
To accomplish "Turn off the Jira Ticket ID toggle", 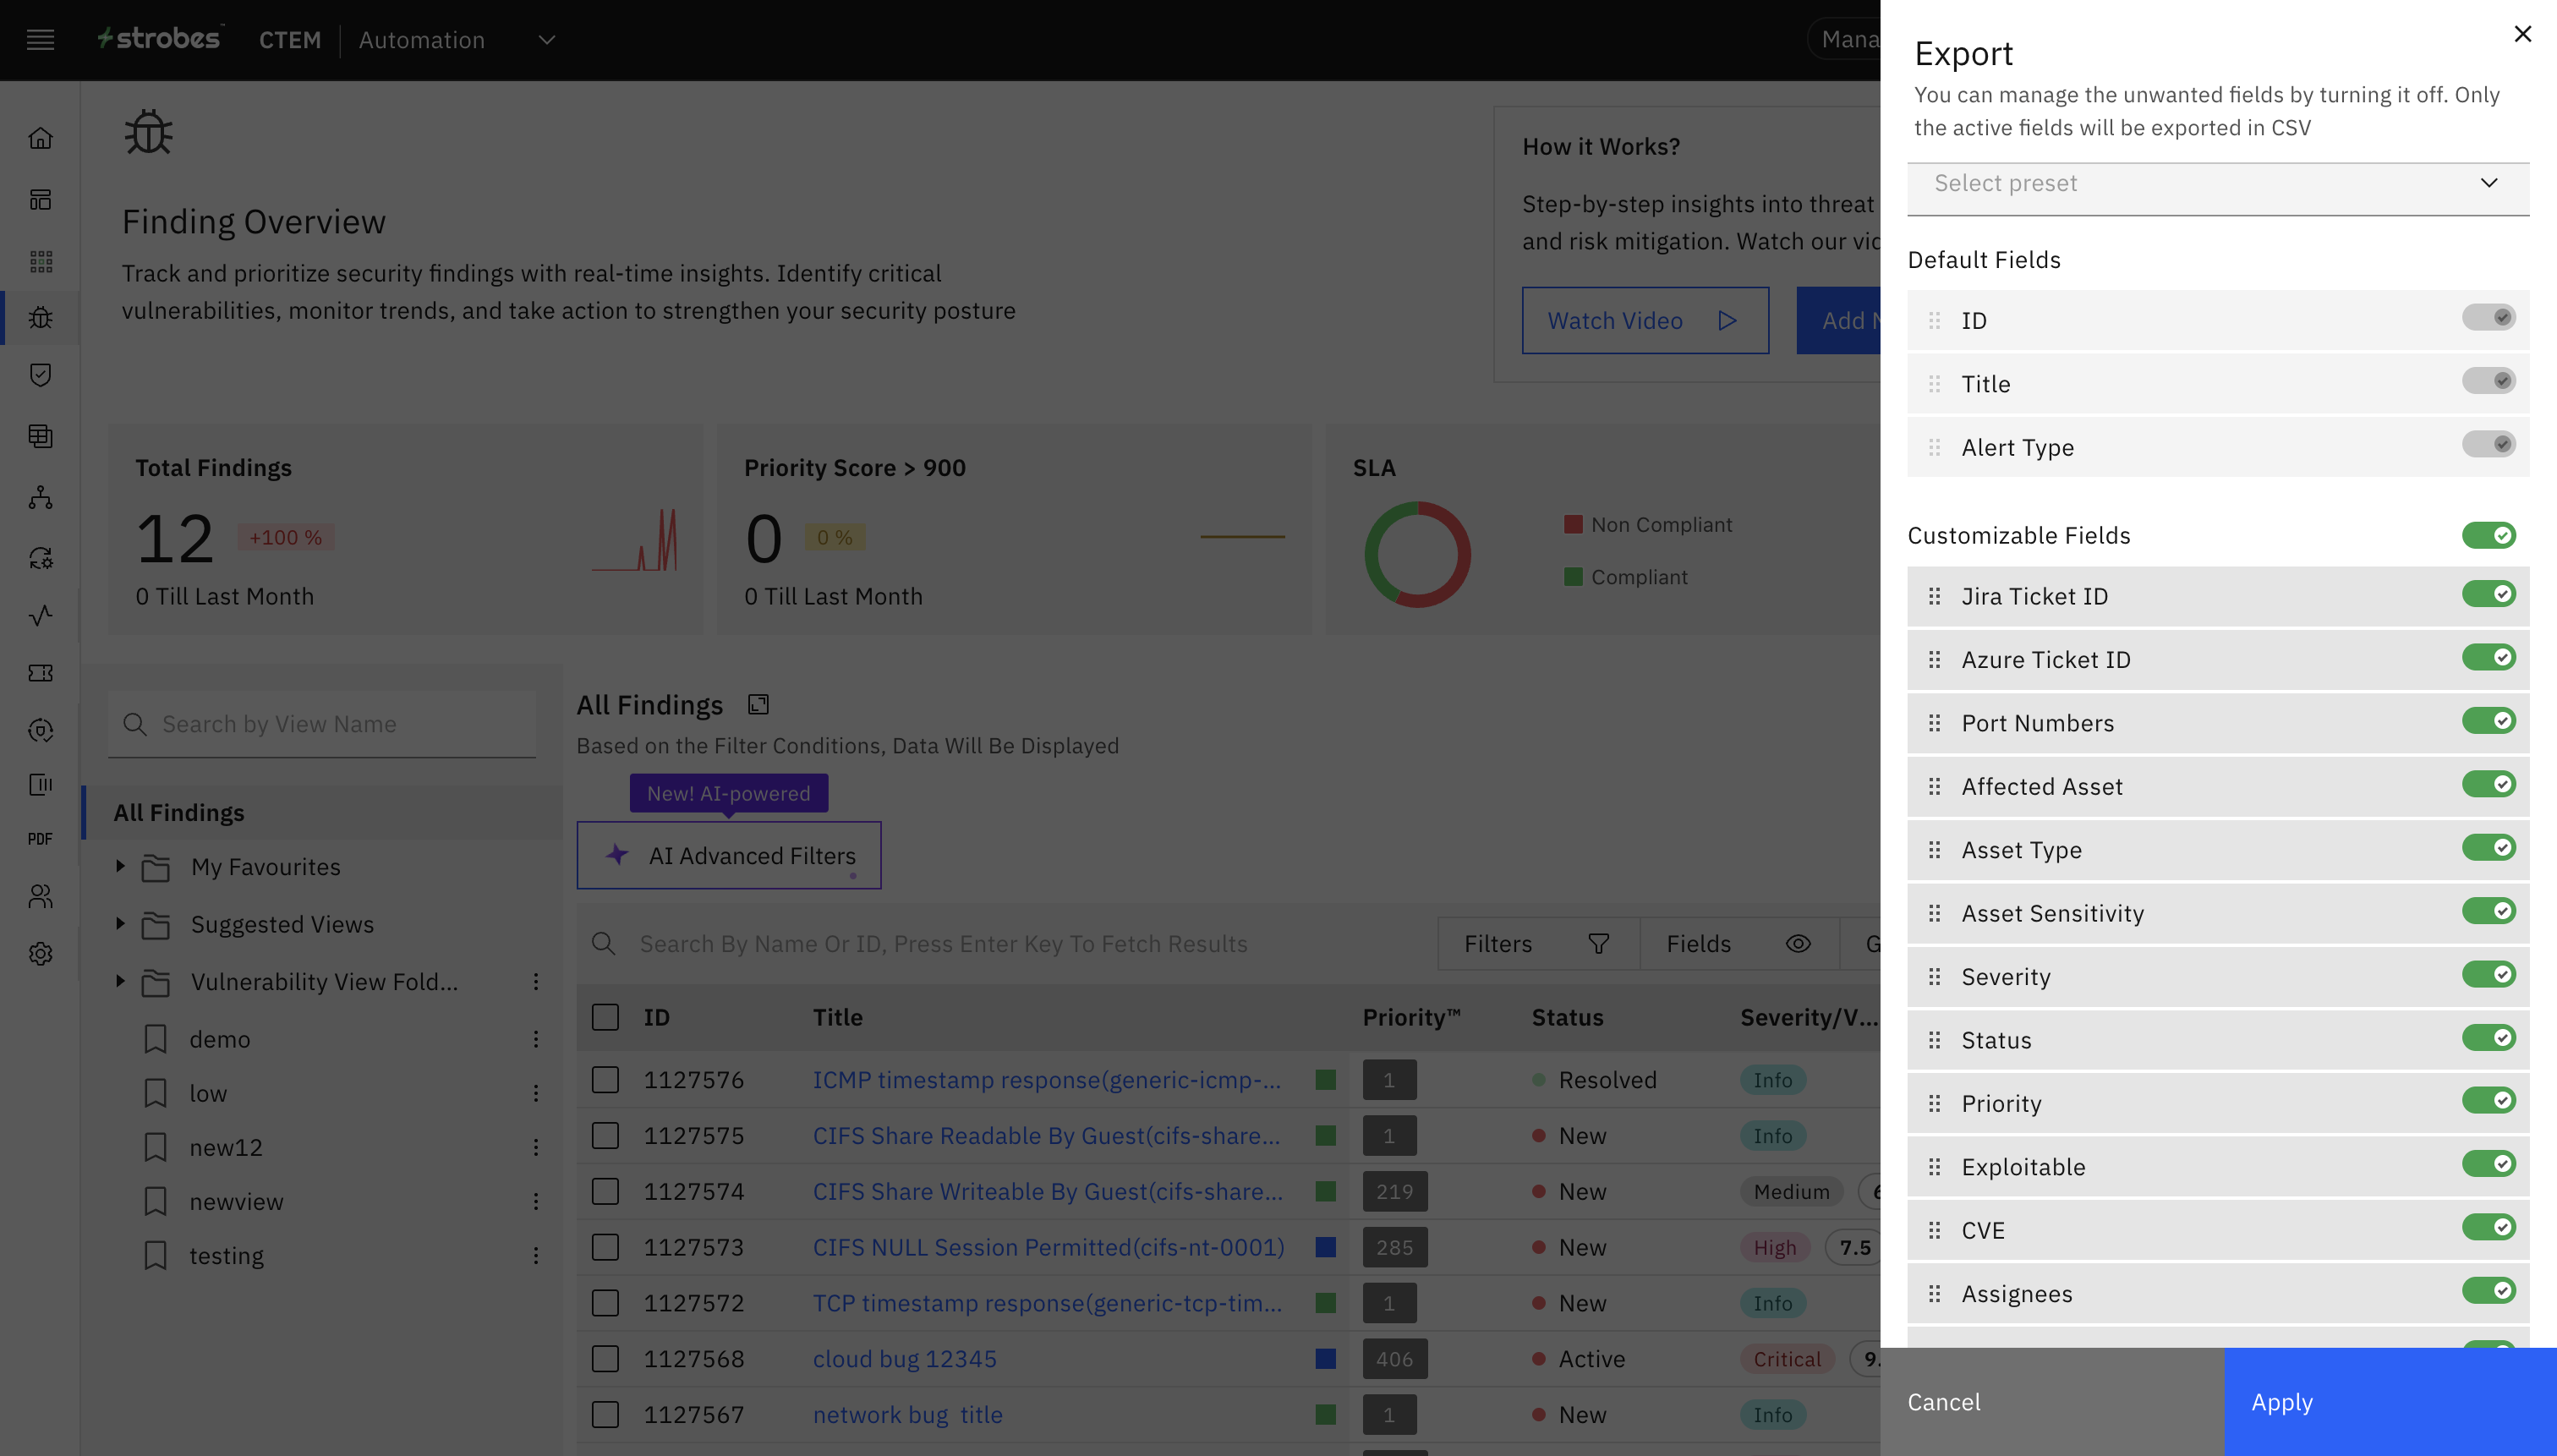I will coord(2488,595).
